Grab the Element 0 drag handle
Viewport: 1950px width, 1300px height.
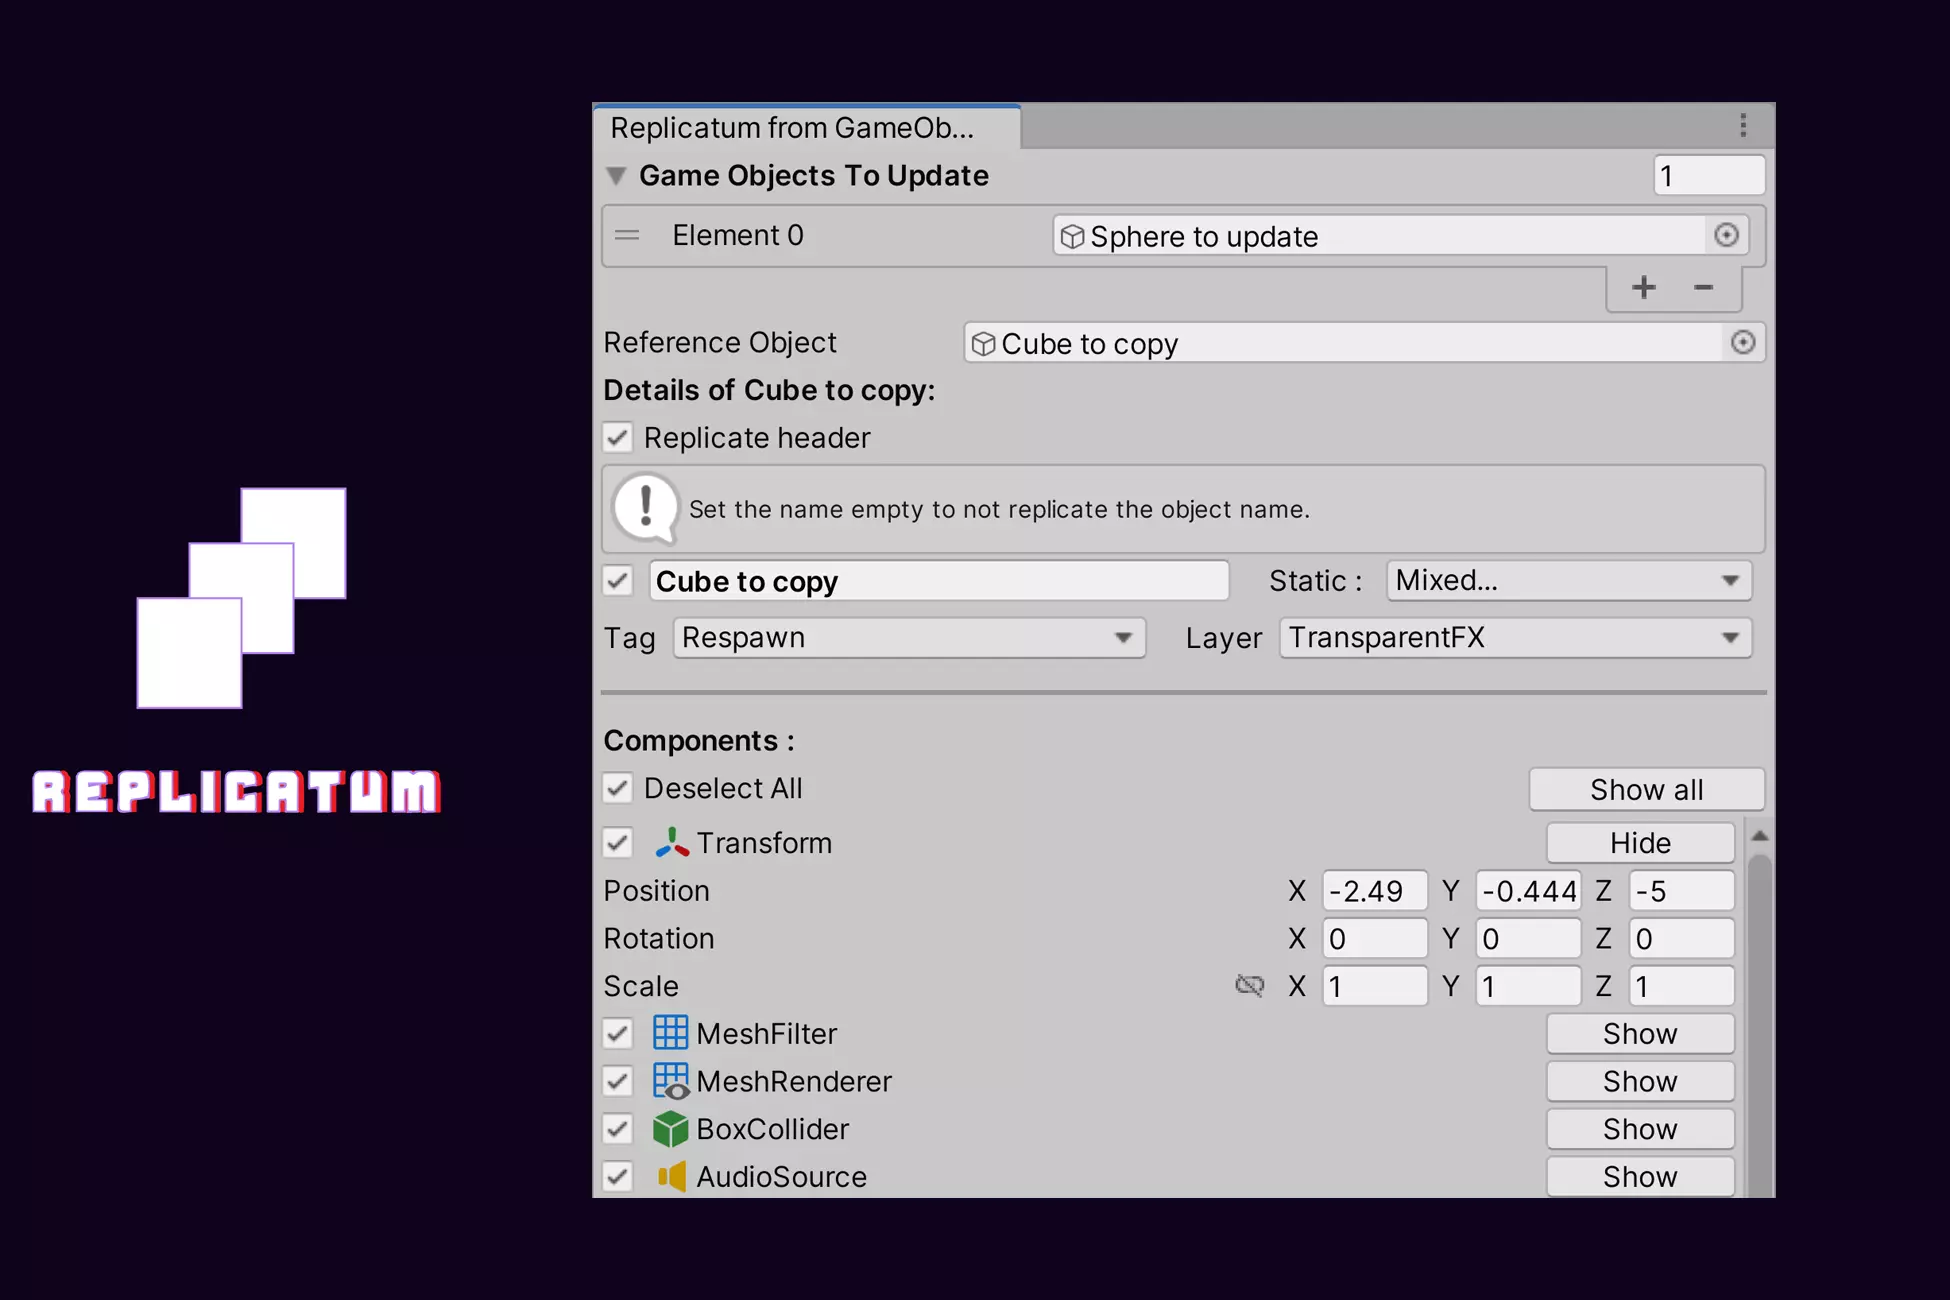(x=627, y=236)
